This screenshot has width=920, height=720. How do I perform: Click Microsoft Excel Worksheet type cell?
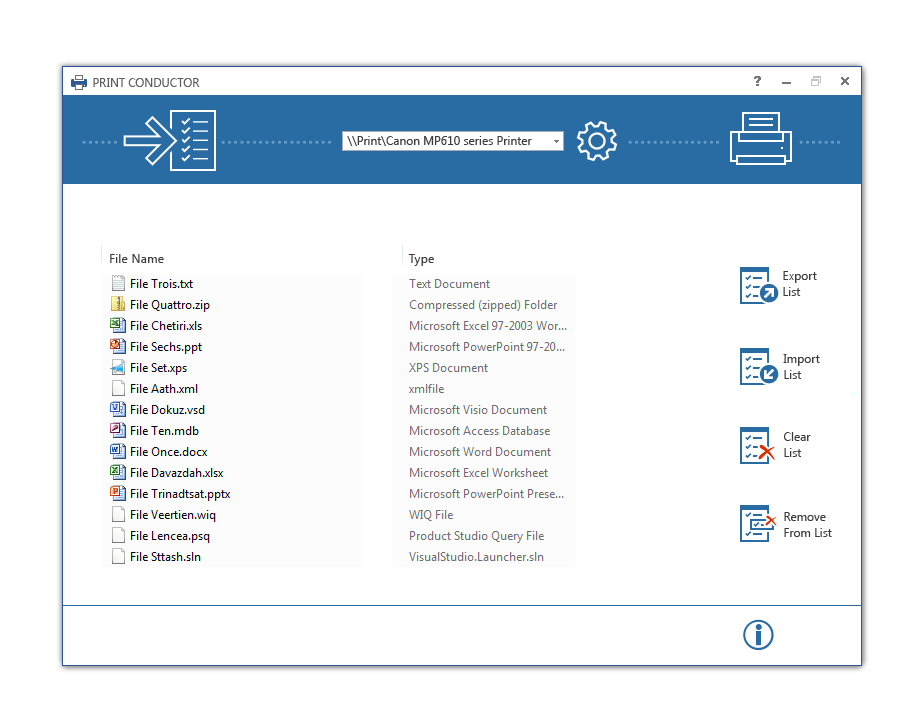point(478,473)
